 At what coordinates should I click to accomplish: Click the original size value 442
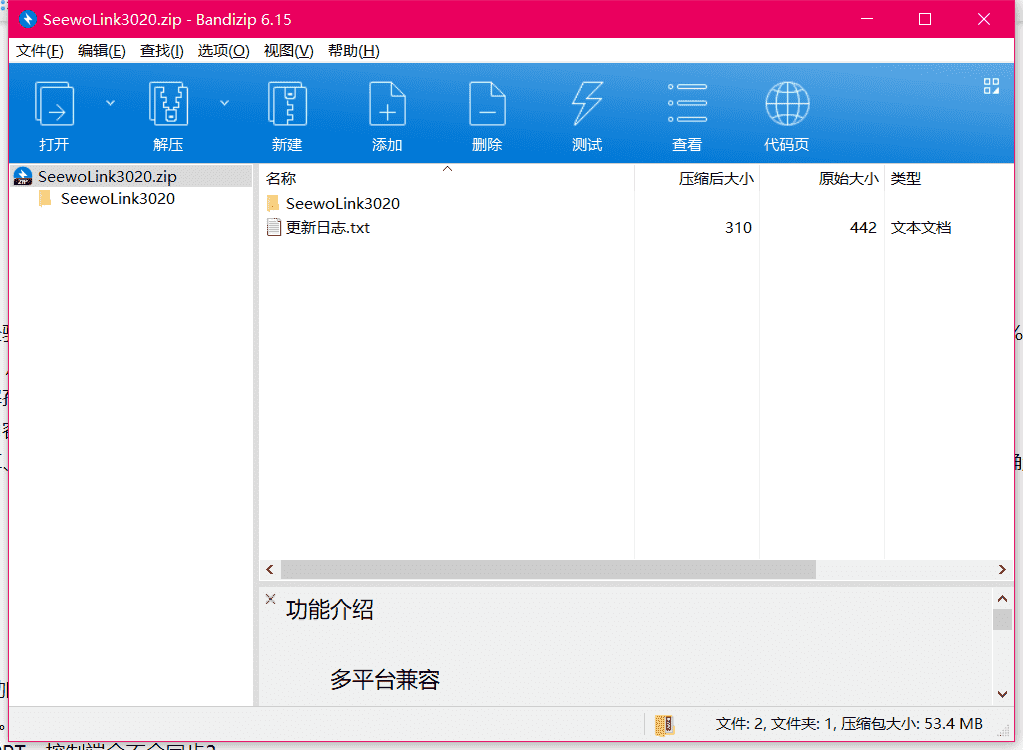[x=864, y=228]
